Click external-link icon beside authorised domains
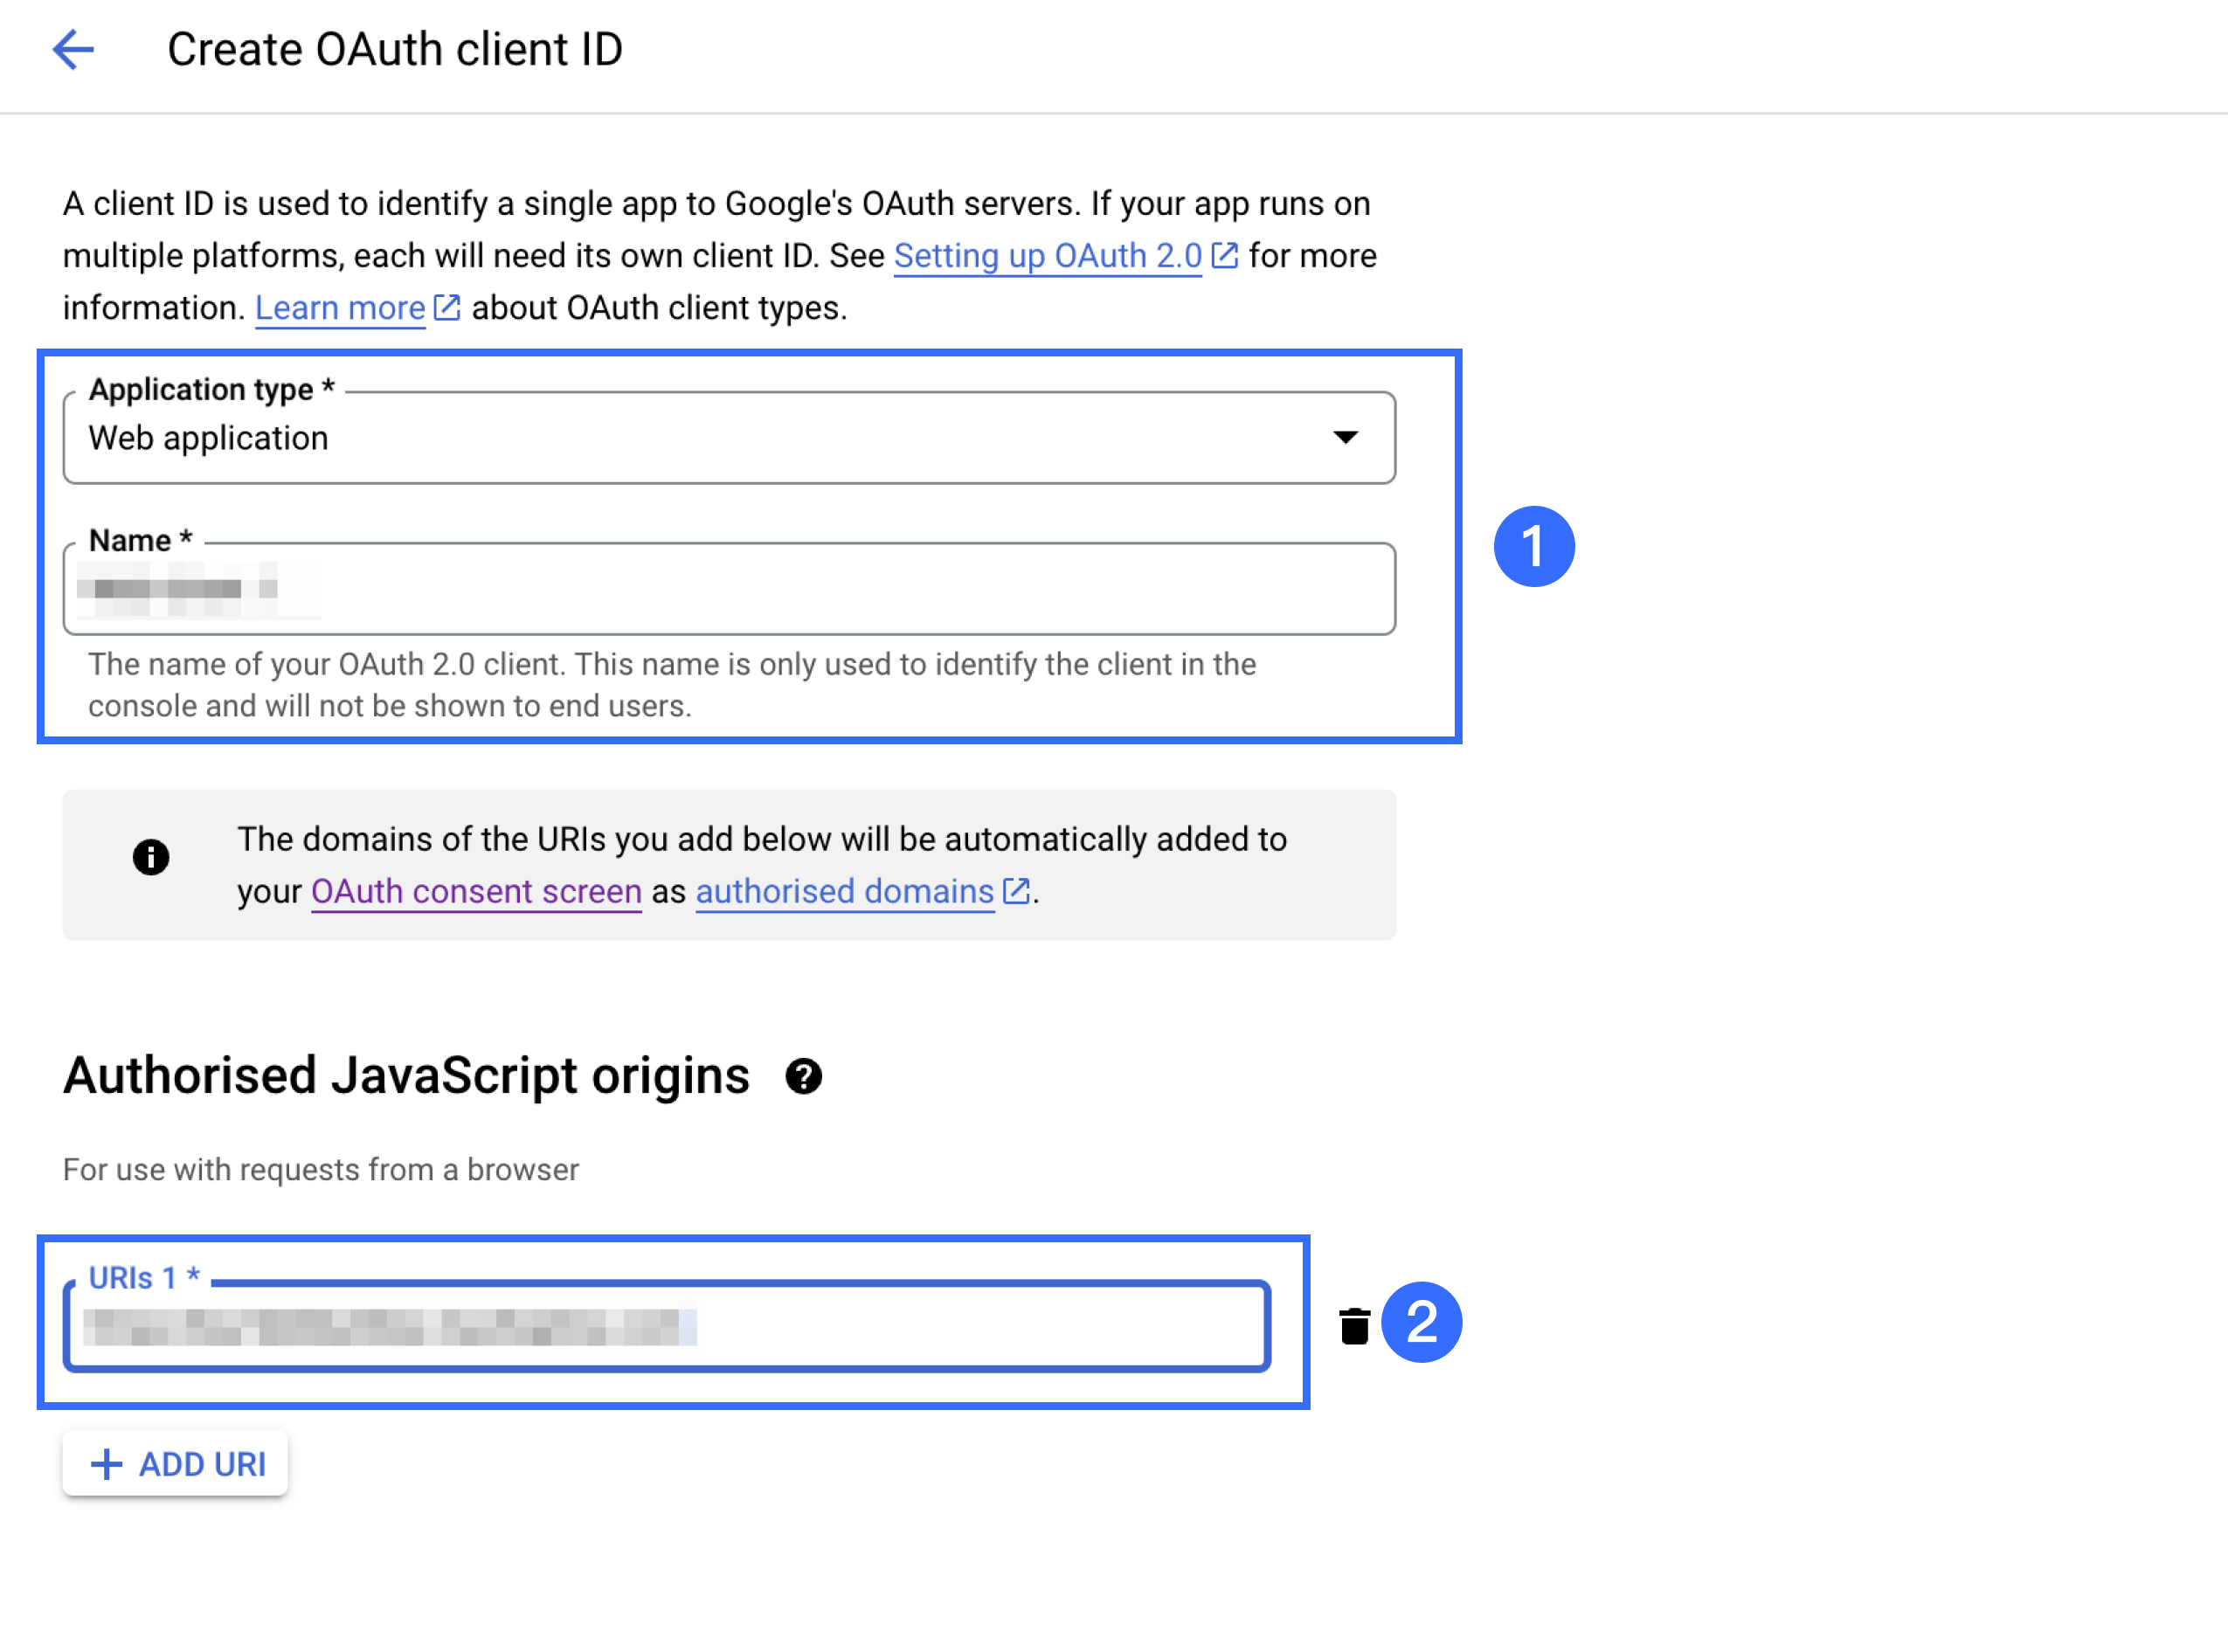Viewport: 2228px width, 1652px height. click(1016, 891)
